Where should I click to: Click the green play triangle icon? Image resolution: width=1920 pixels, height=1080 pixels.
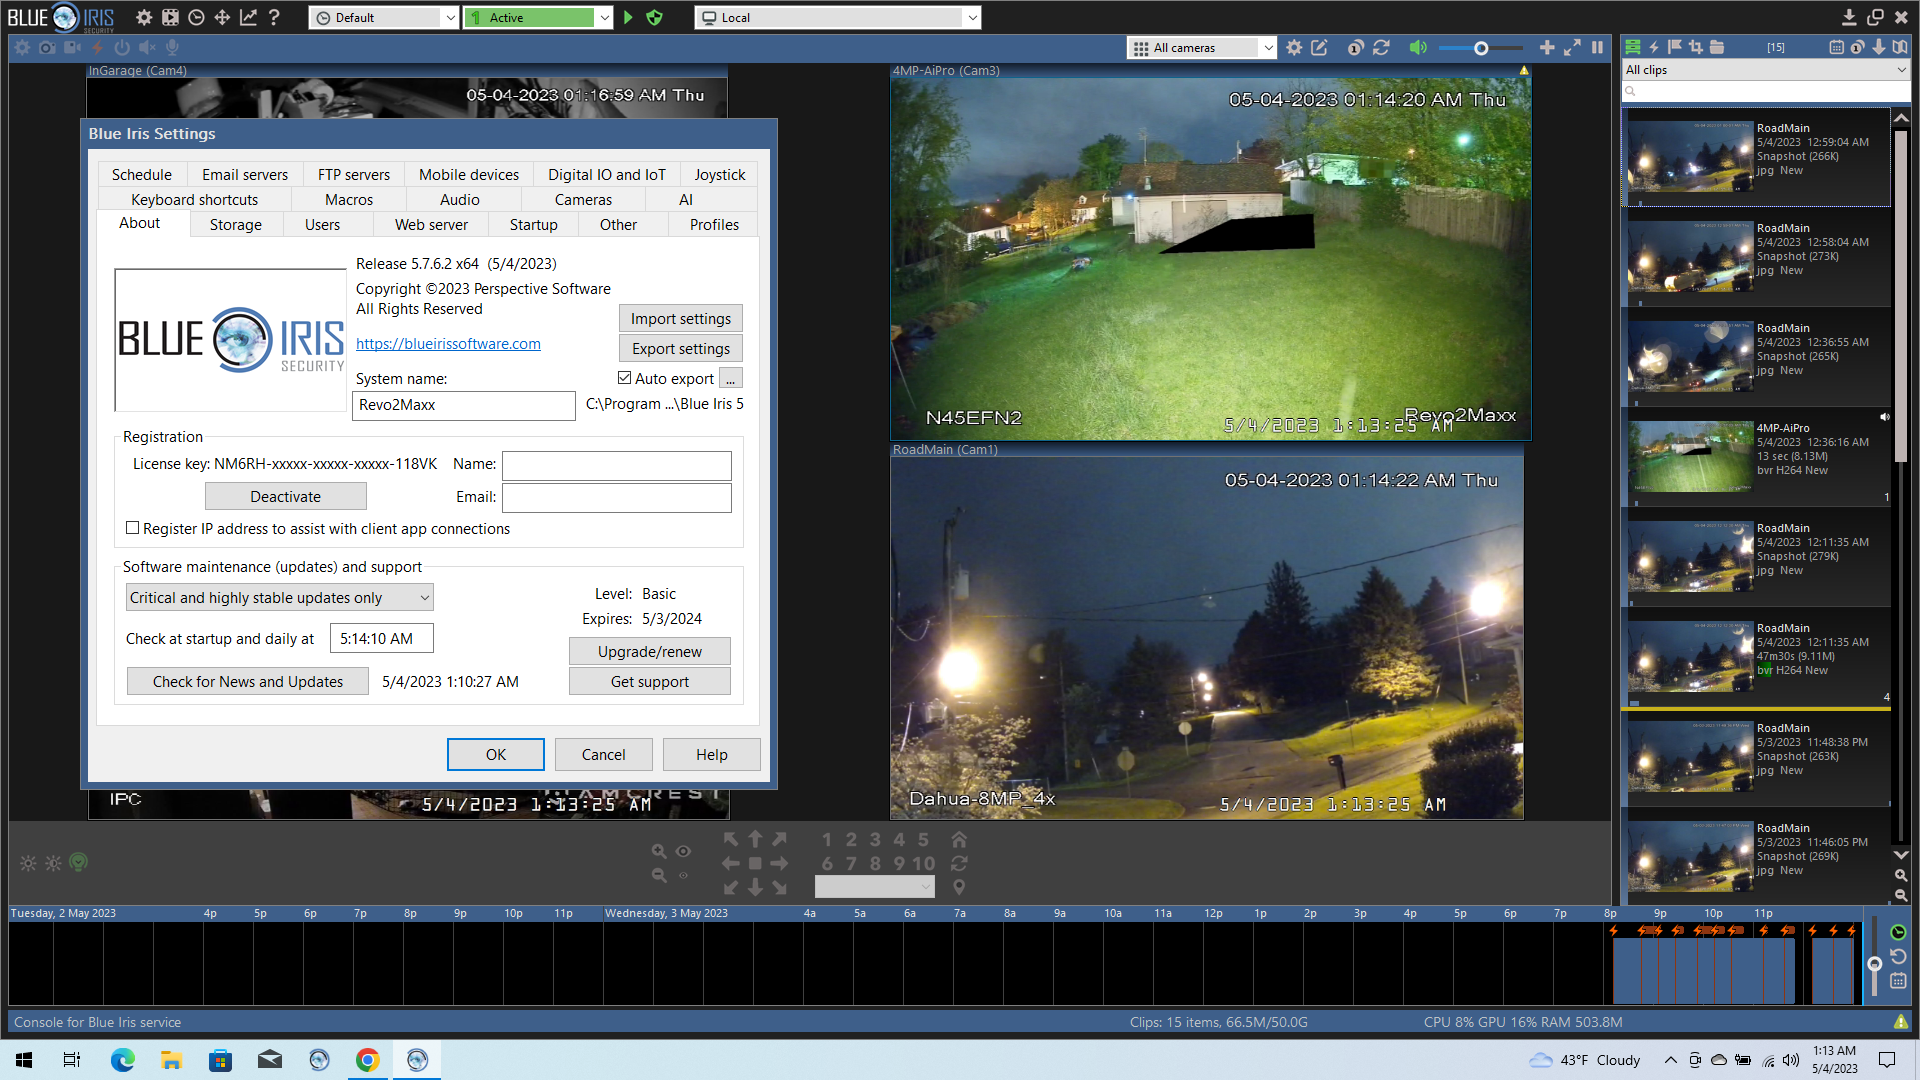(x=628, y=17)
